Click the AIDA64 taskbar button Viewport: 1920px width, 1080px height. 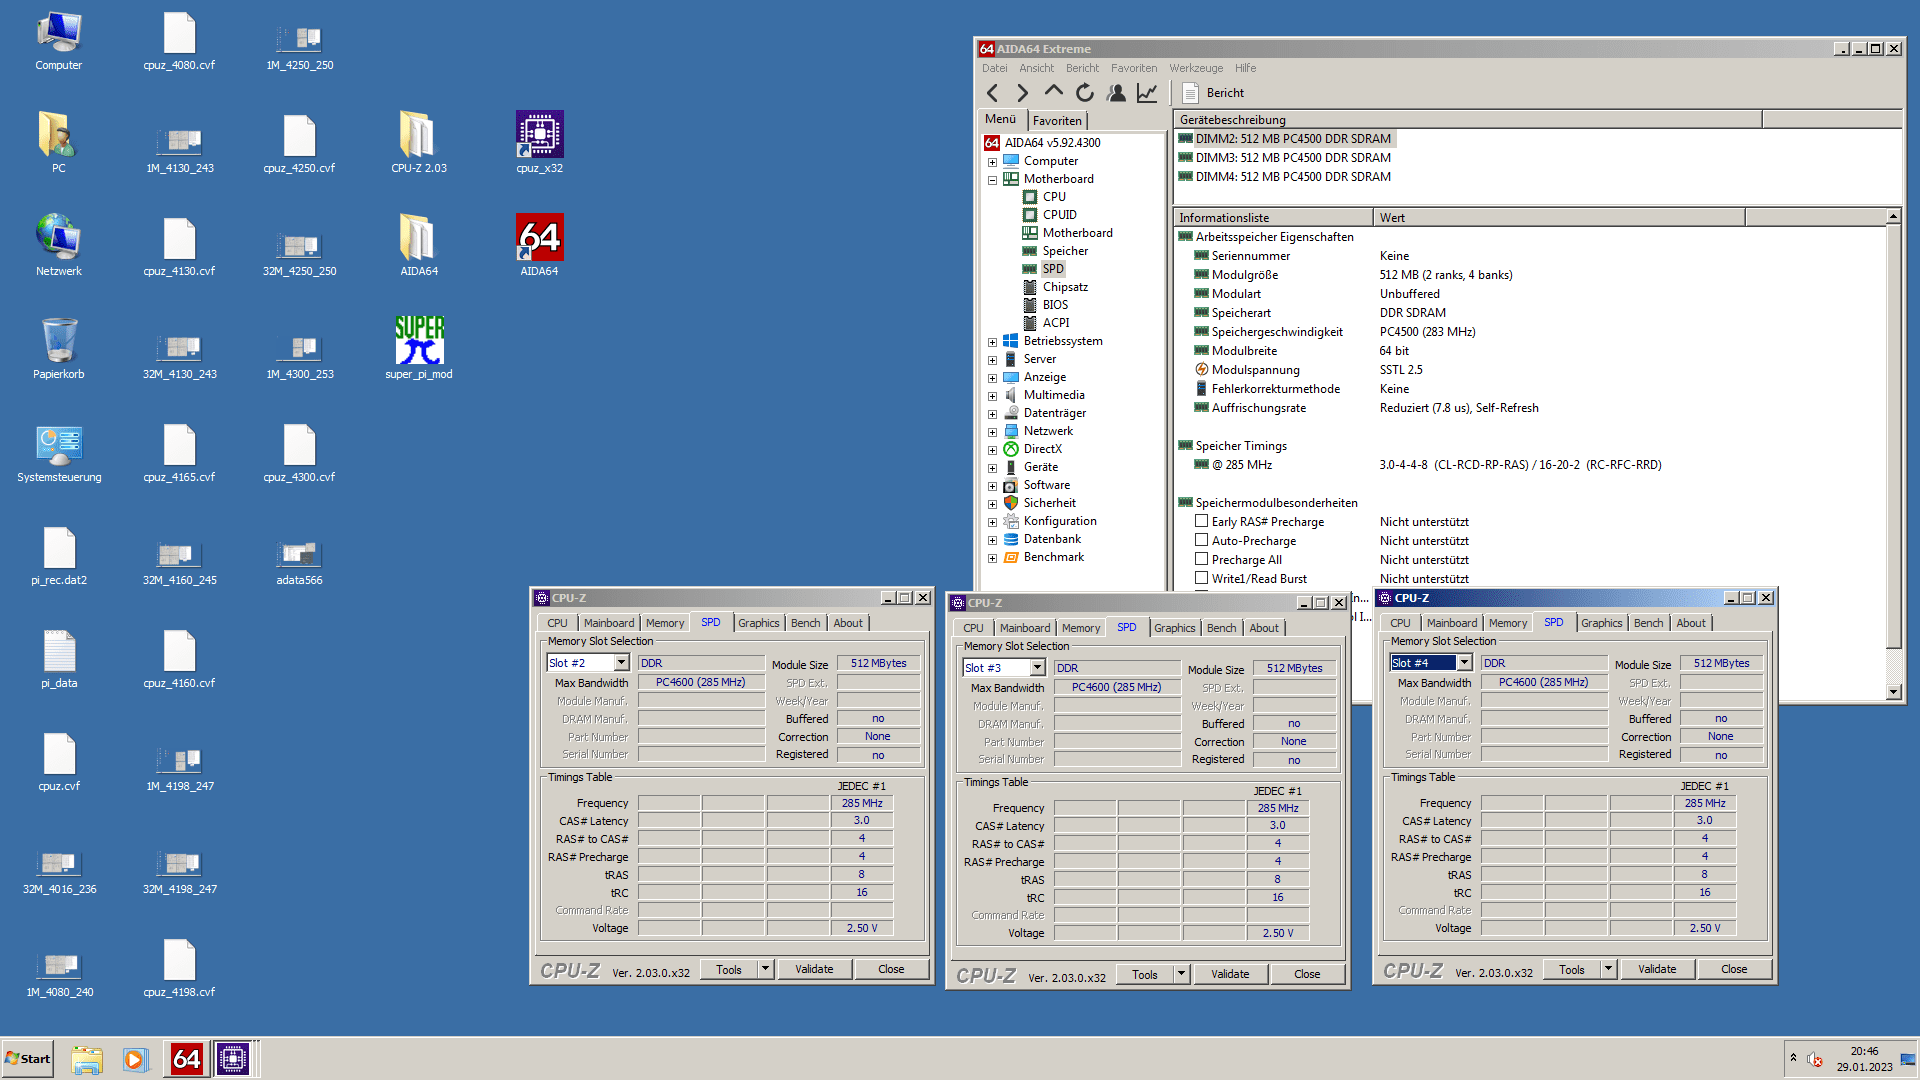point(187,1059)
